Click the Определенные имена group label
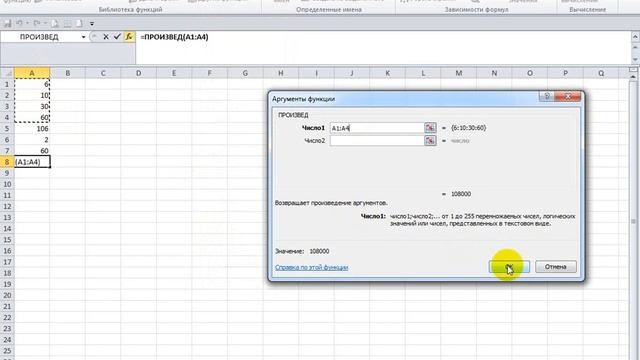This screenshot has height=360, width=640. pyautogui.click(x=329, y=9)
